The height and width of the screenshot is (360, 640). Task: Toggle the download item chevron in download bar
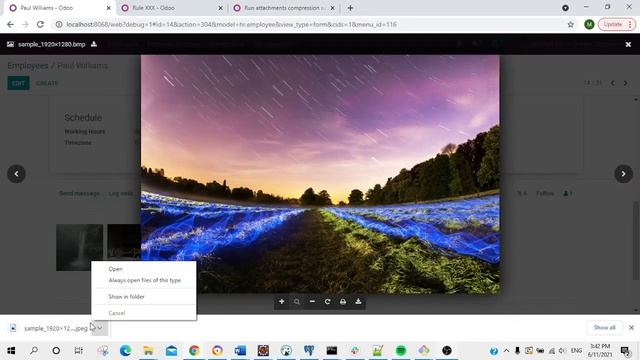[x=100, y=328]
